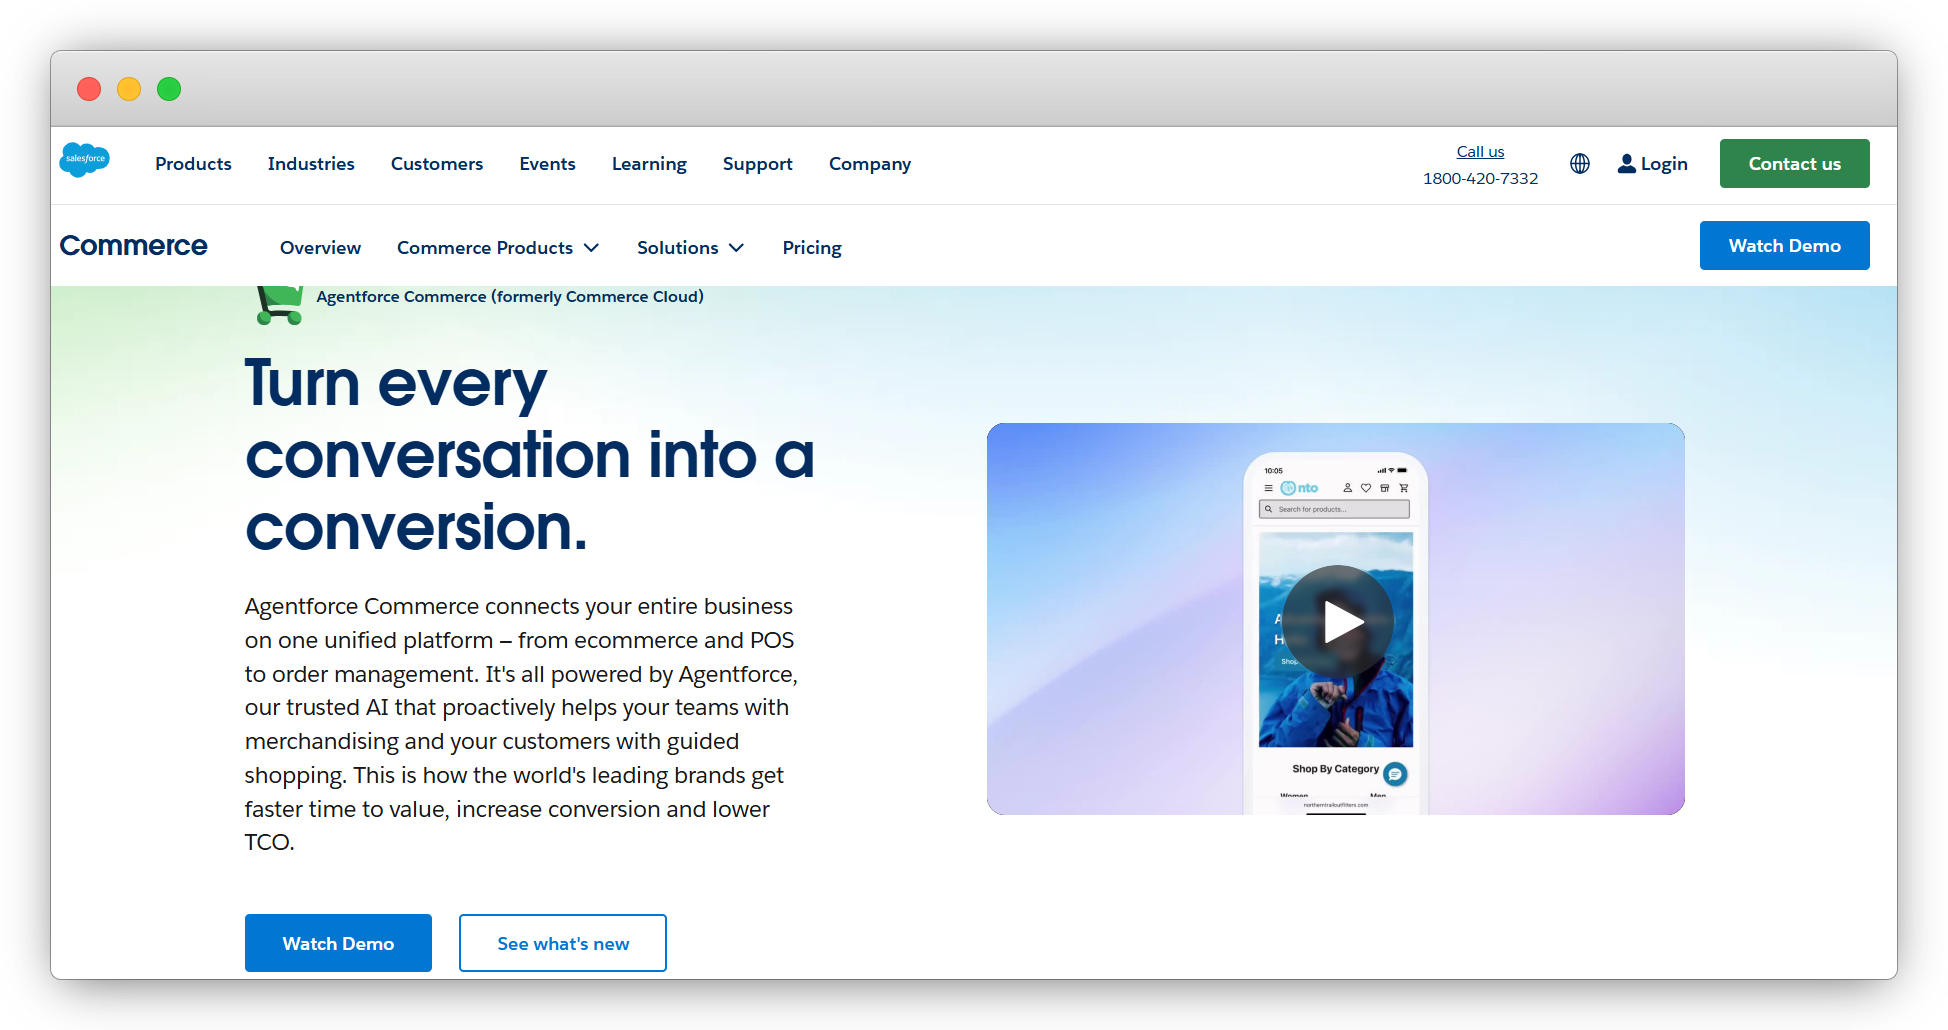Click the green Contact us button
The image size is (1948, 1030).
click(x=1794, y=163)
